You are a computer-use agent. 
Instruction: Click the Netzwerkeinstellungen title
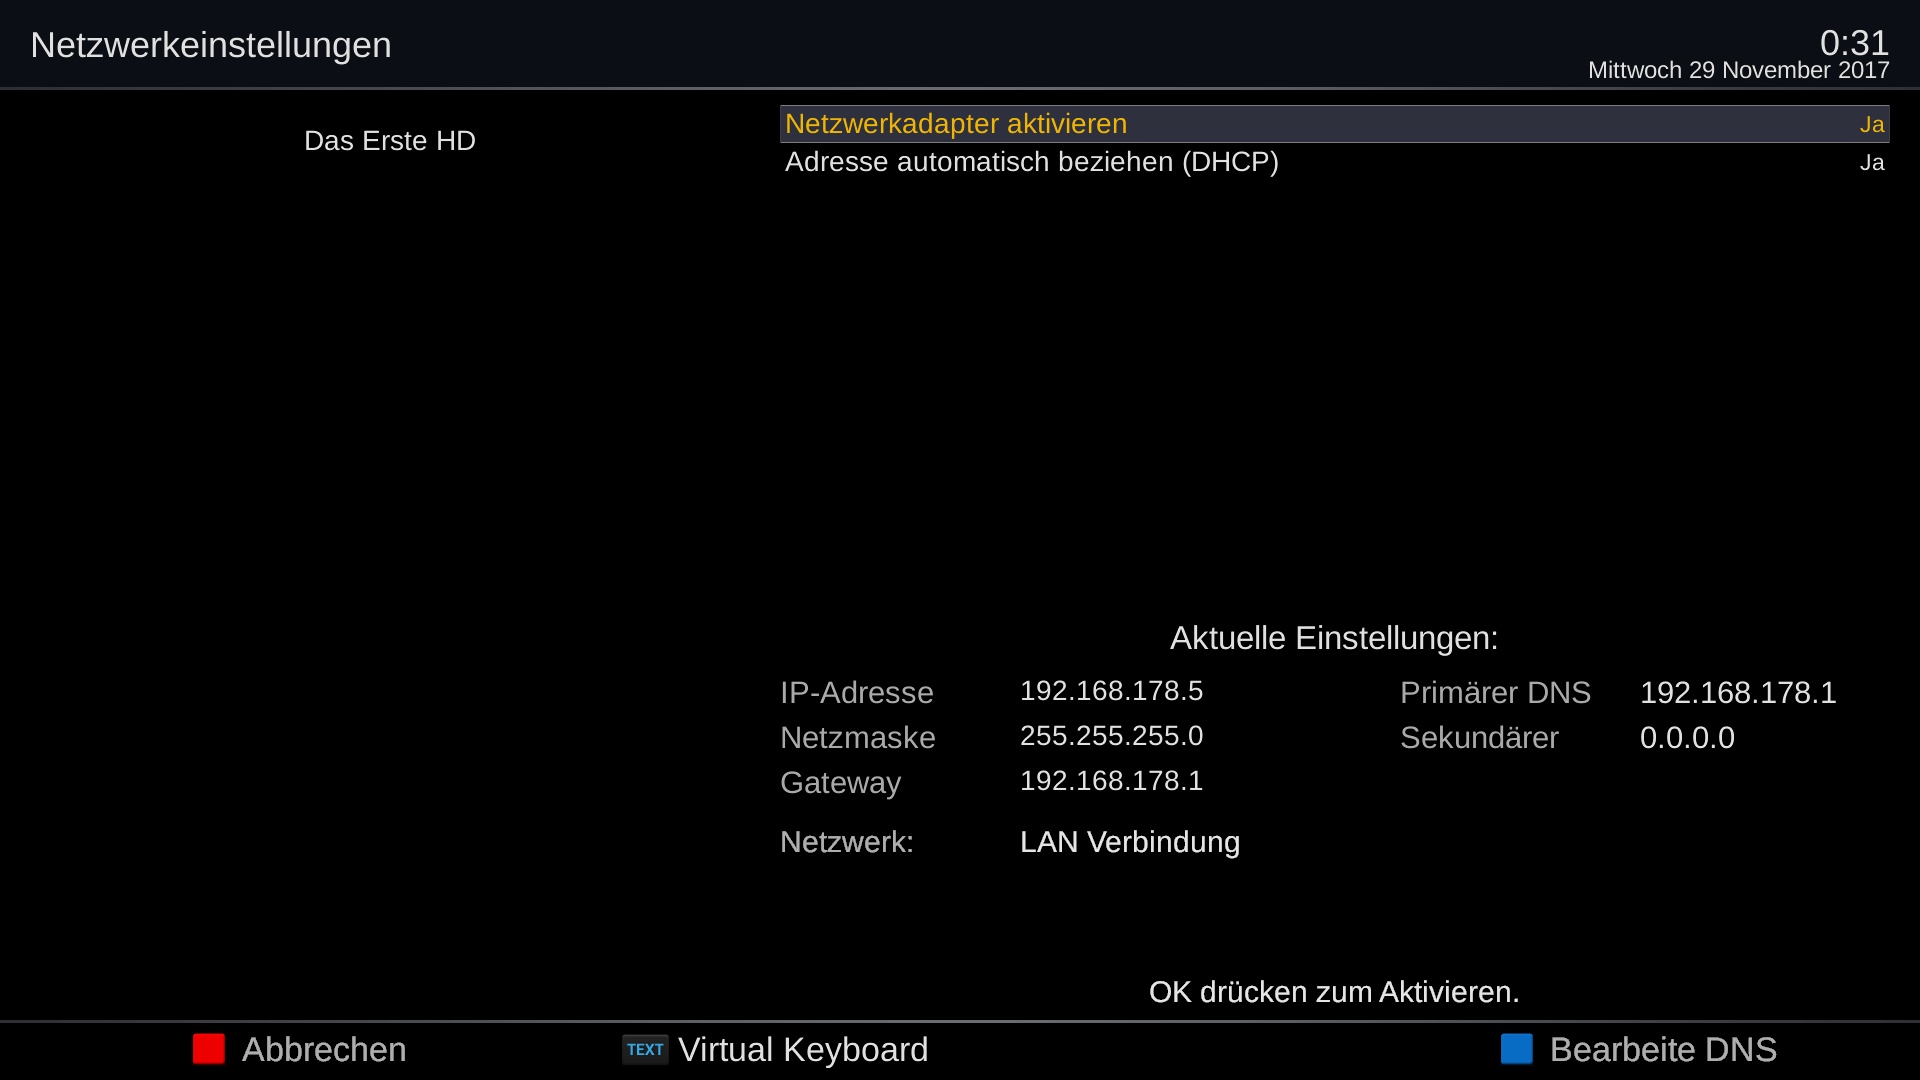point(211,45)
